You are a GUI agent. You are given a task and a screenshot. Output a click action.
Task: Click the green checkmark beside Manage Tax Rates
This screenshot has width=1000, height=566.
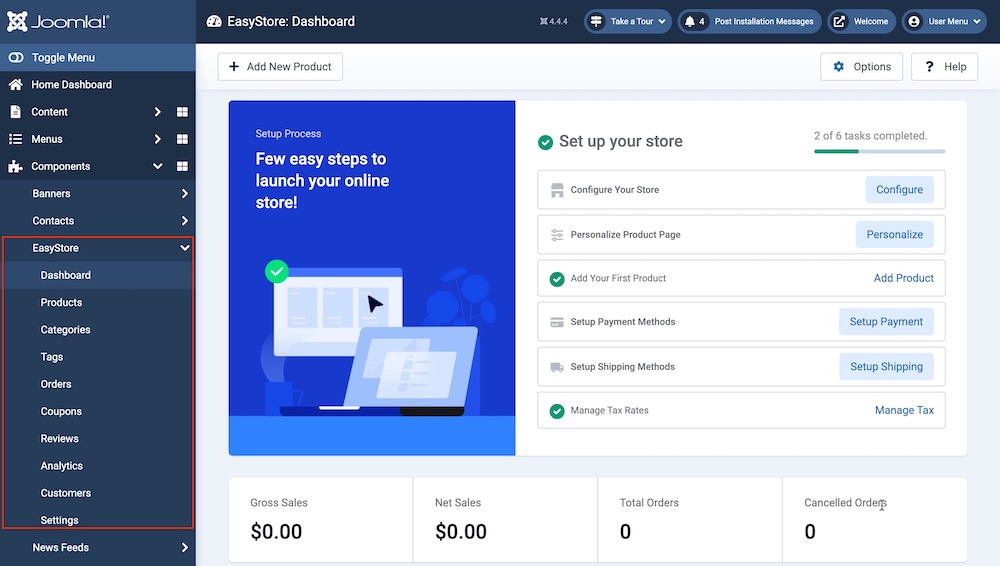[557, 411]
